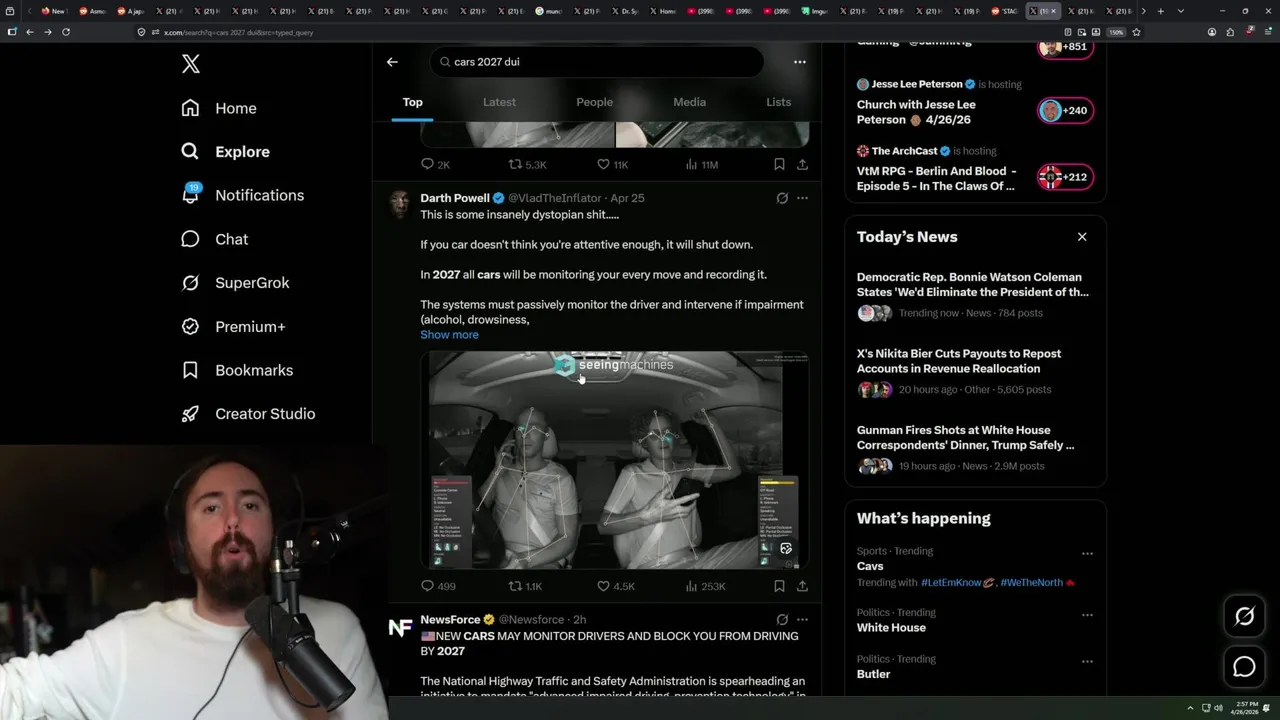Image resolution: width=1280 pixels, height=720 pixels.
Task: Click the image edit icon on car photo
Action: (x=786, y=548)
